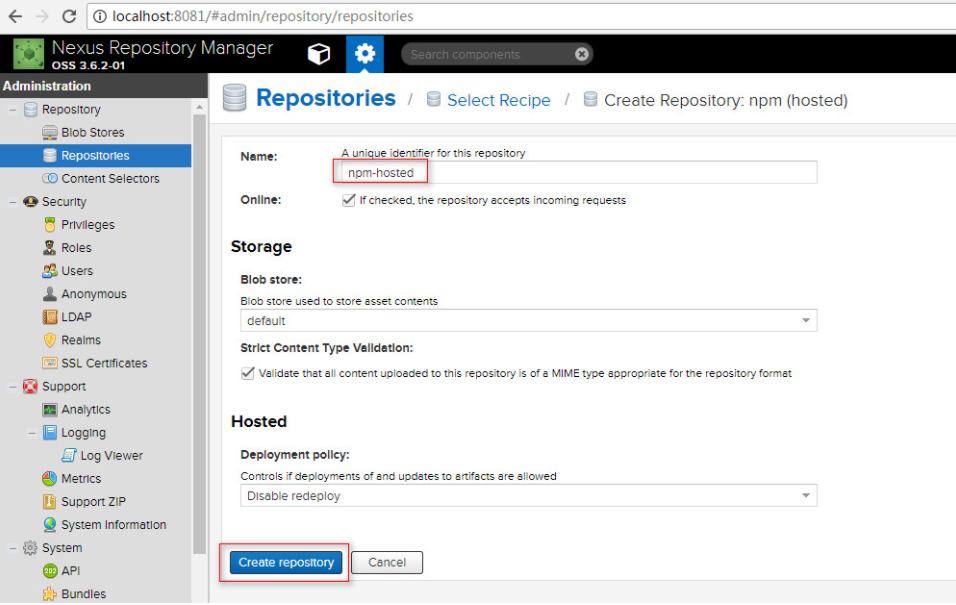Open the Browse cube icon in header
This screenshot has width=956, height=605.
[319, 54]
